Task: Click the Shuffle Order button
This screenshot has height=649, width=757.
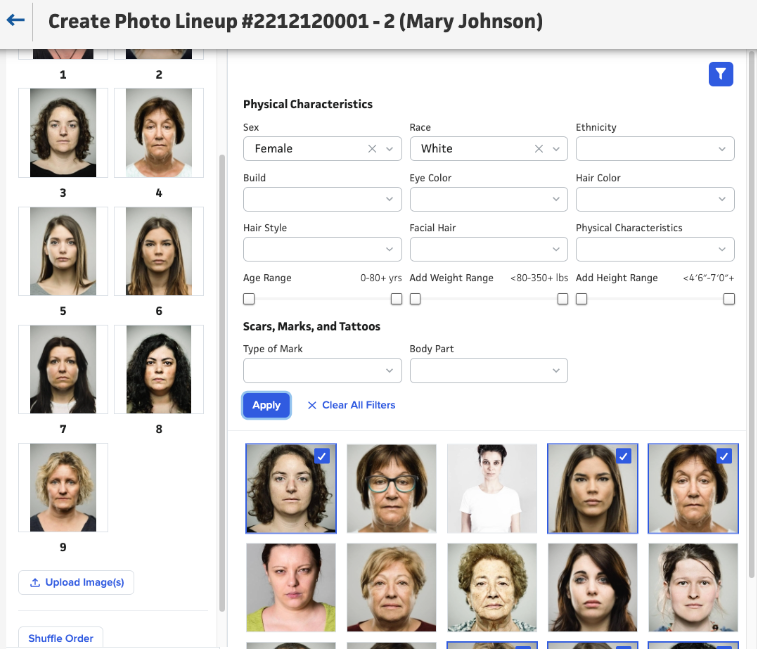Action: point(60,638)
